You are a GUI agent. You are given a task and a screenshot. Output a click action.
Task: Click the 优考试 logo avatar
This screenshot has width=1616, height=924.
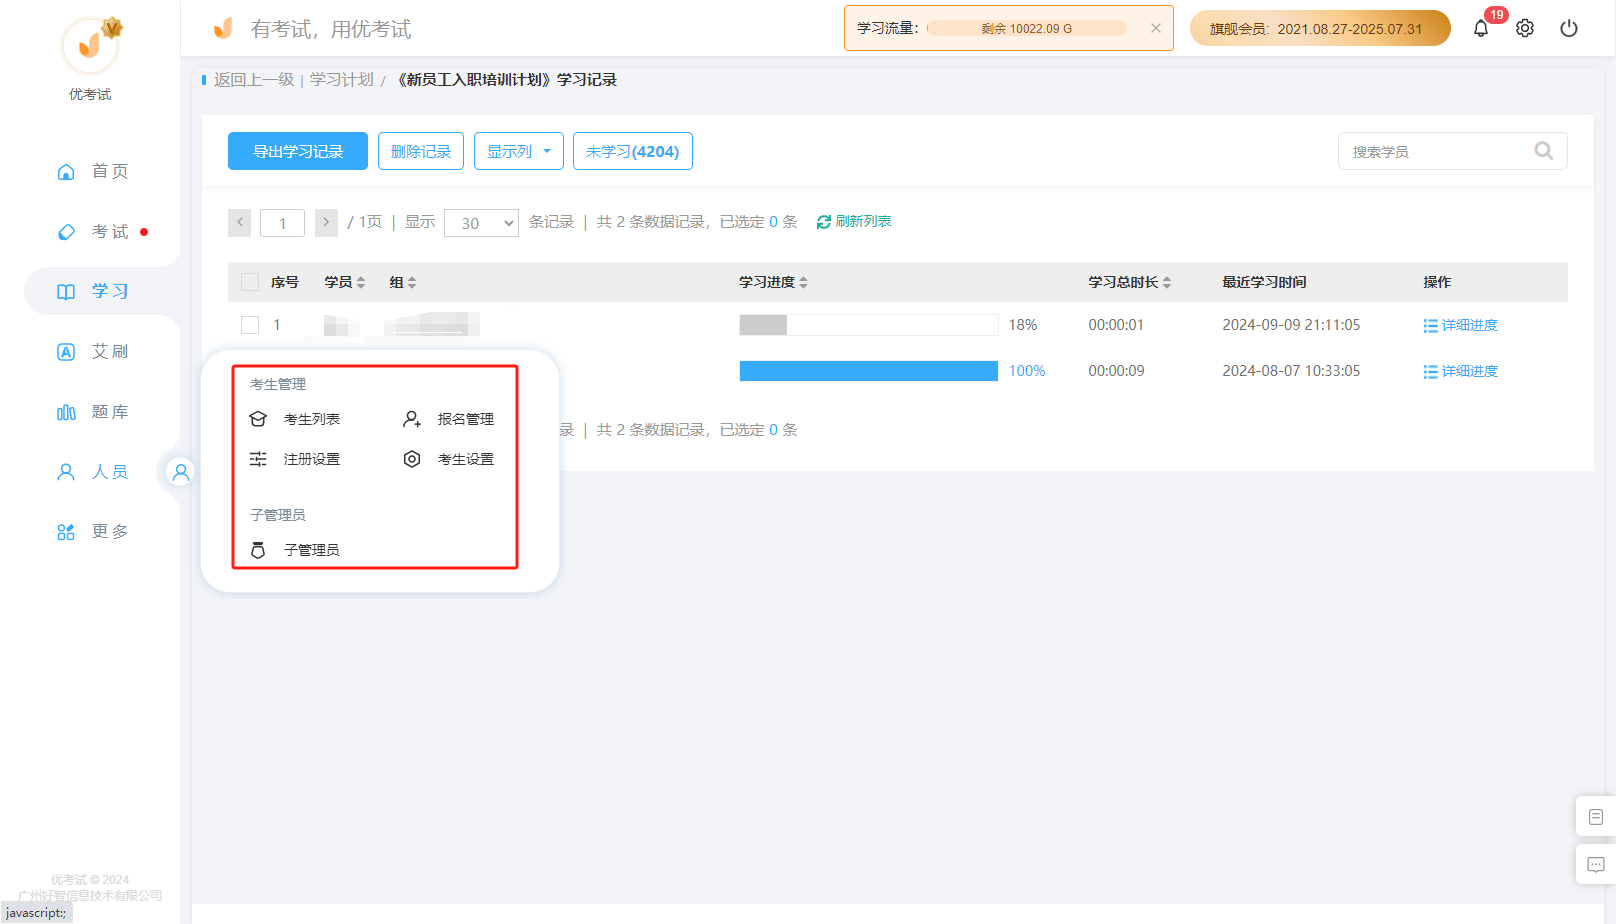(x=91, y=46)
